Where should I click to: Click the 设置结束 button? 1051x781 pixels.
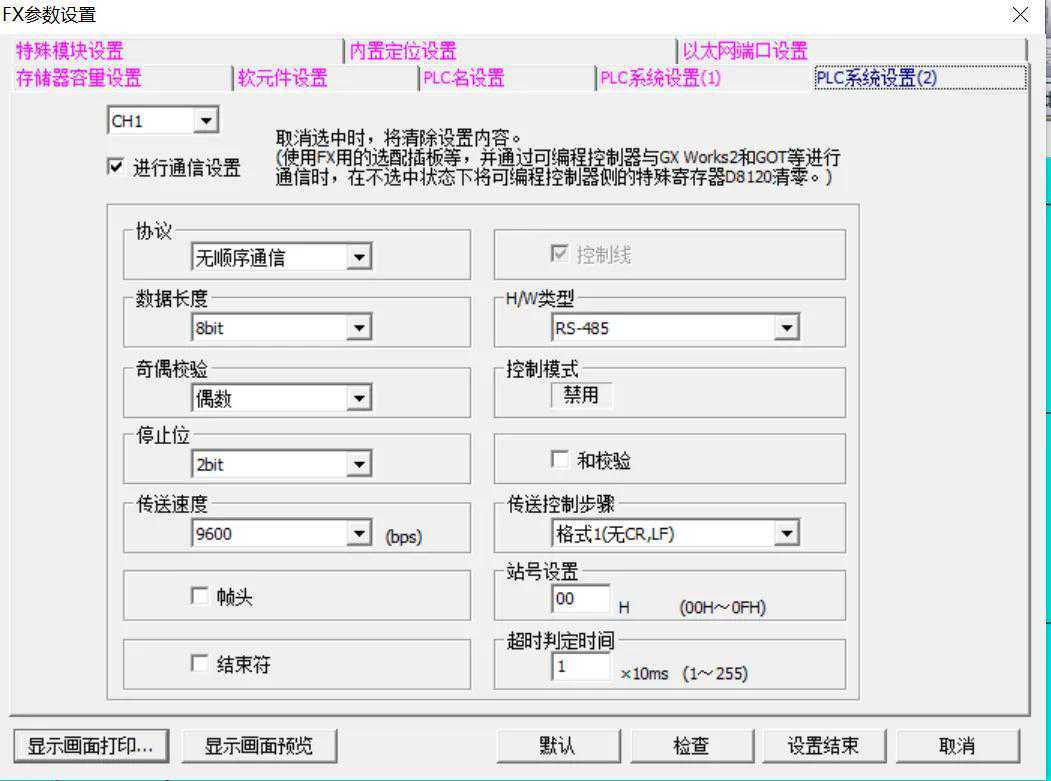(822, 746)
